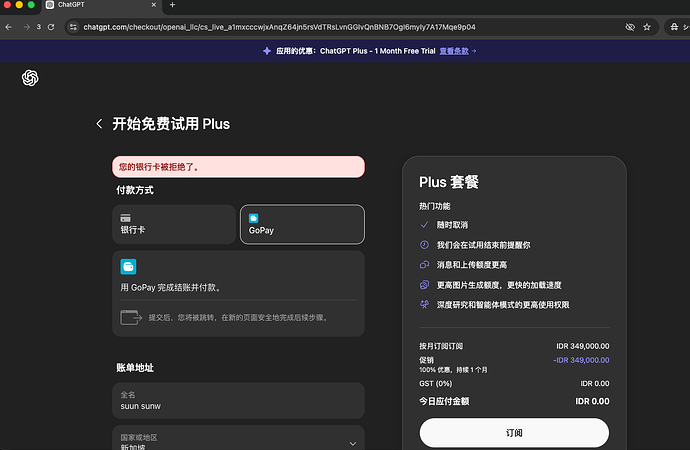Click the discount amount -IDR 349,000.00
The height and width of the screenshot is (450, 690).
[x=581, y=360]
